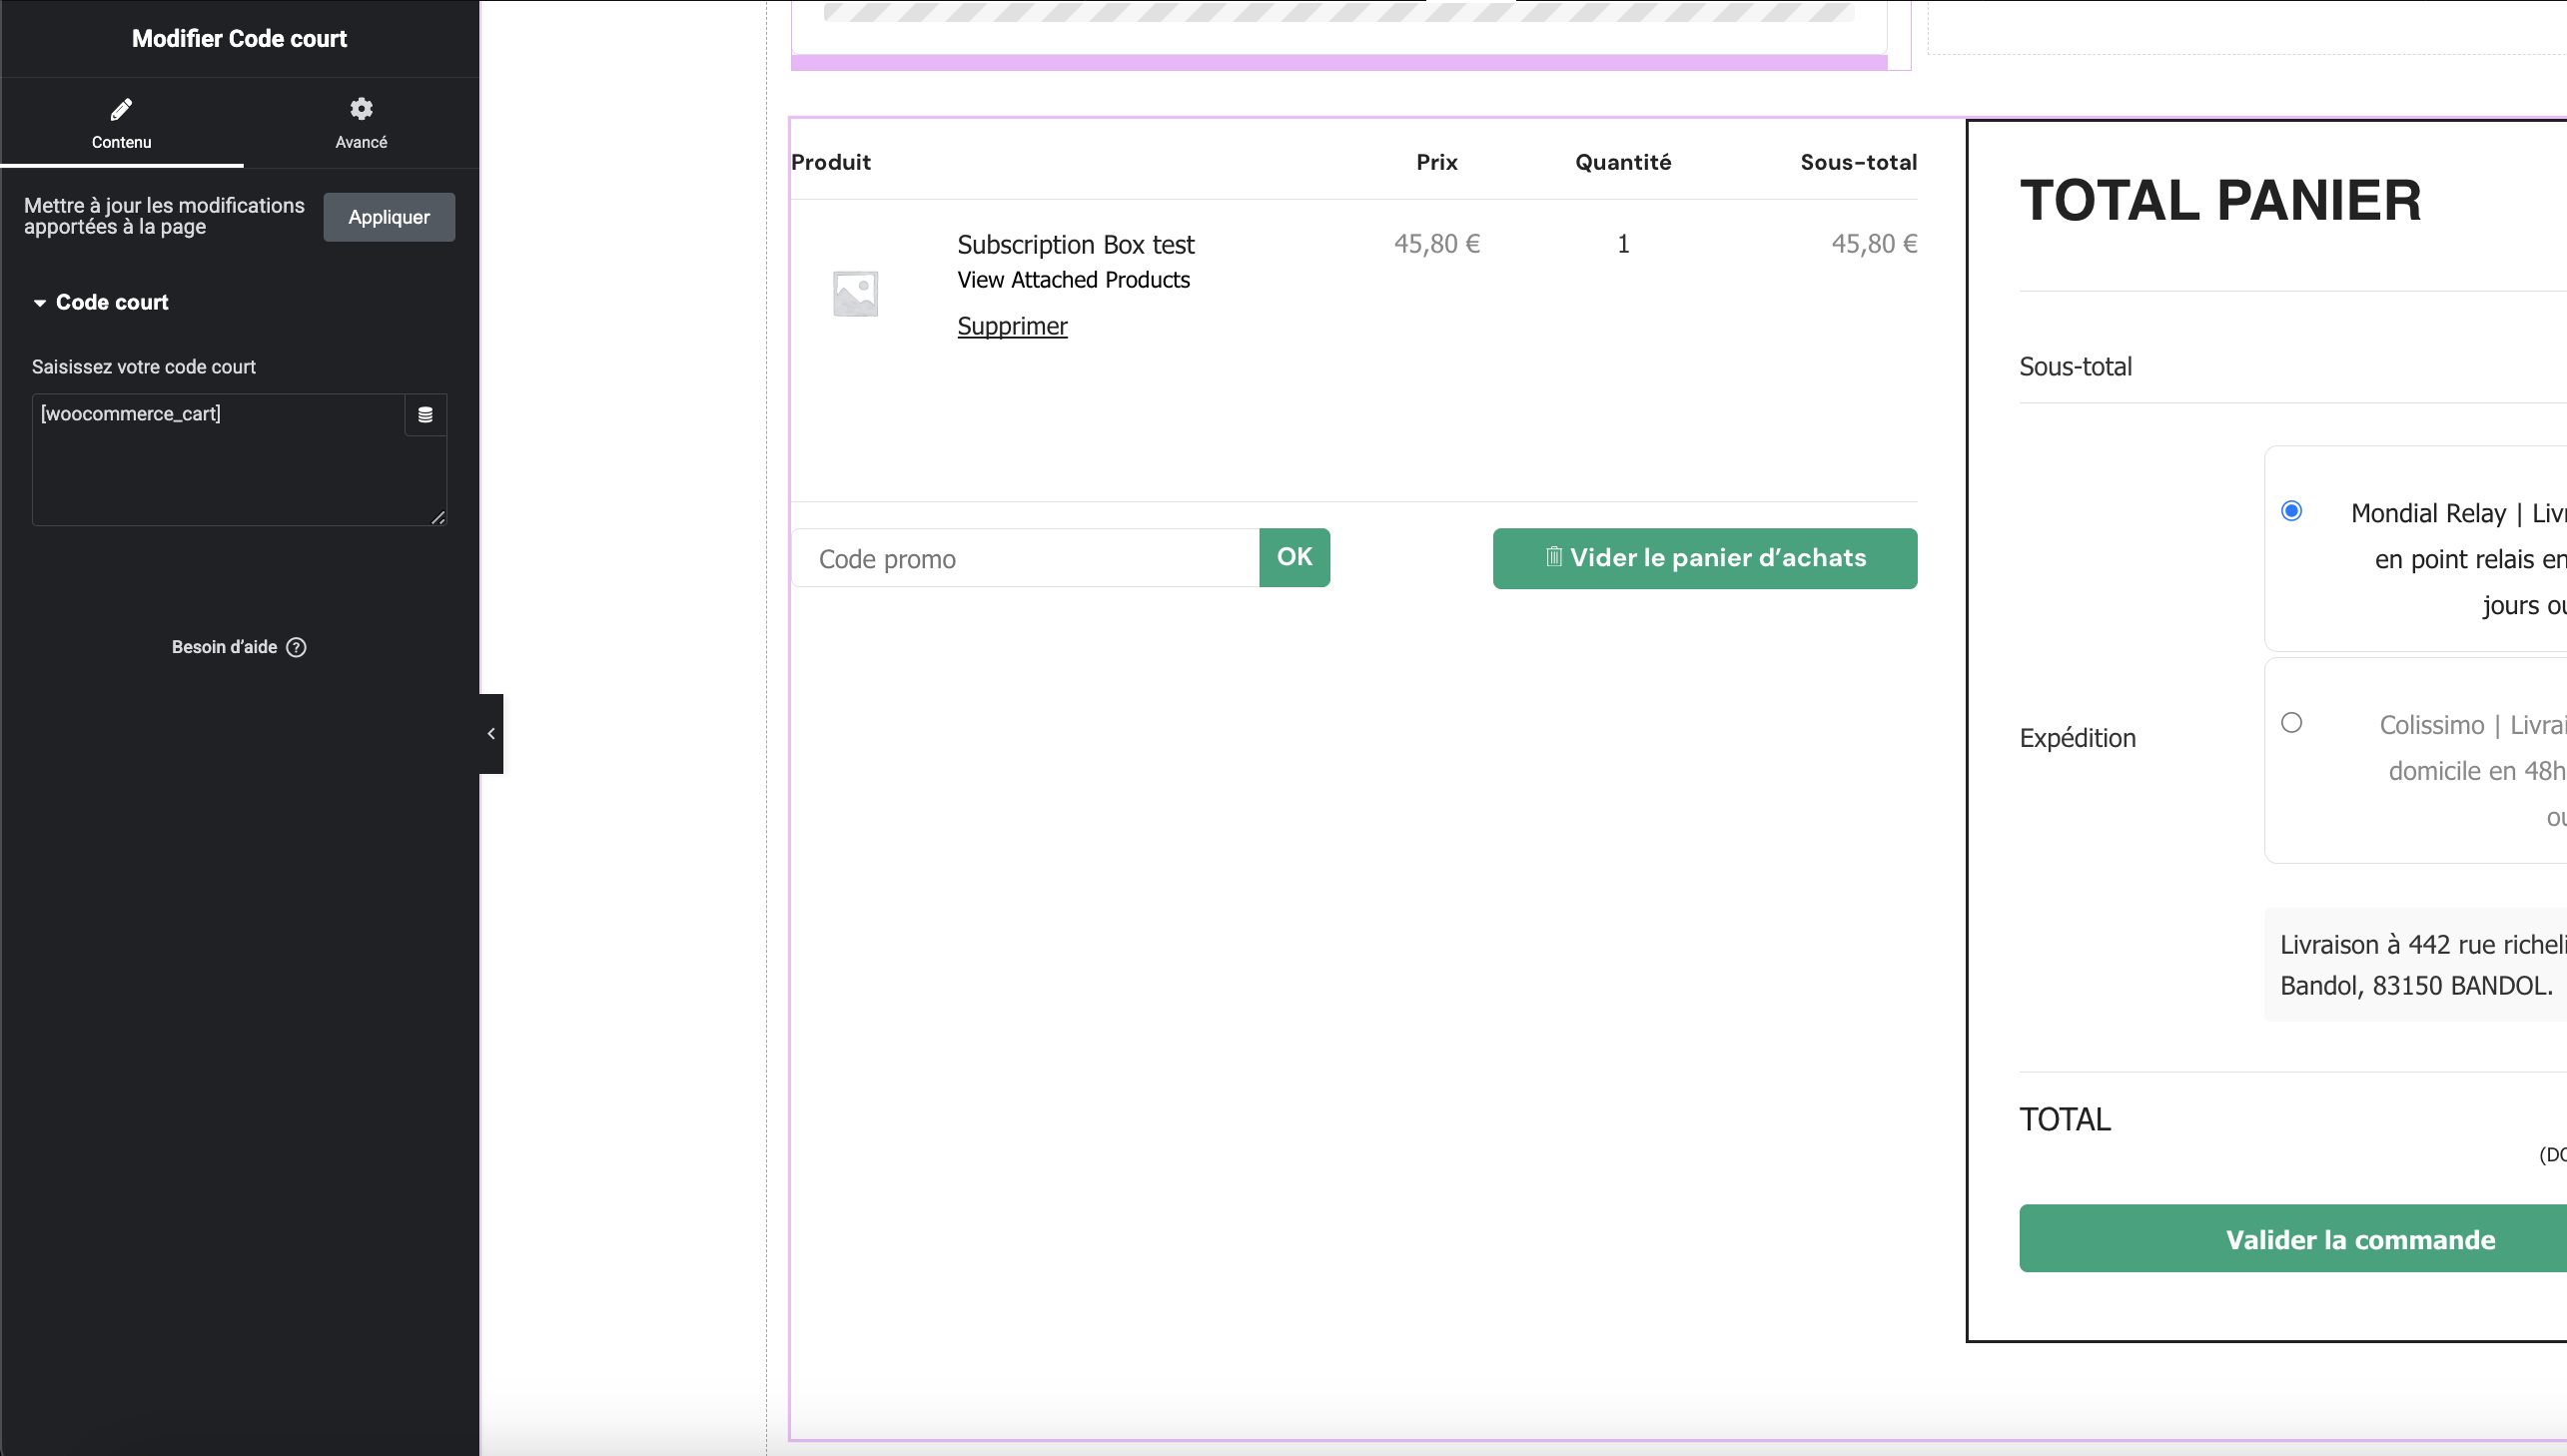Screen dimensions: 2567x1456
Task: Click the pencil icon on Contenu
Action: click(121, 108)
